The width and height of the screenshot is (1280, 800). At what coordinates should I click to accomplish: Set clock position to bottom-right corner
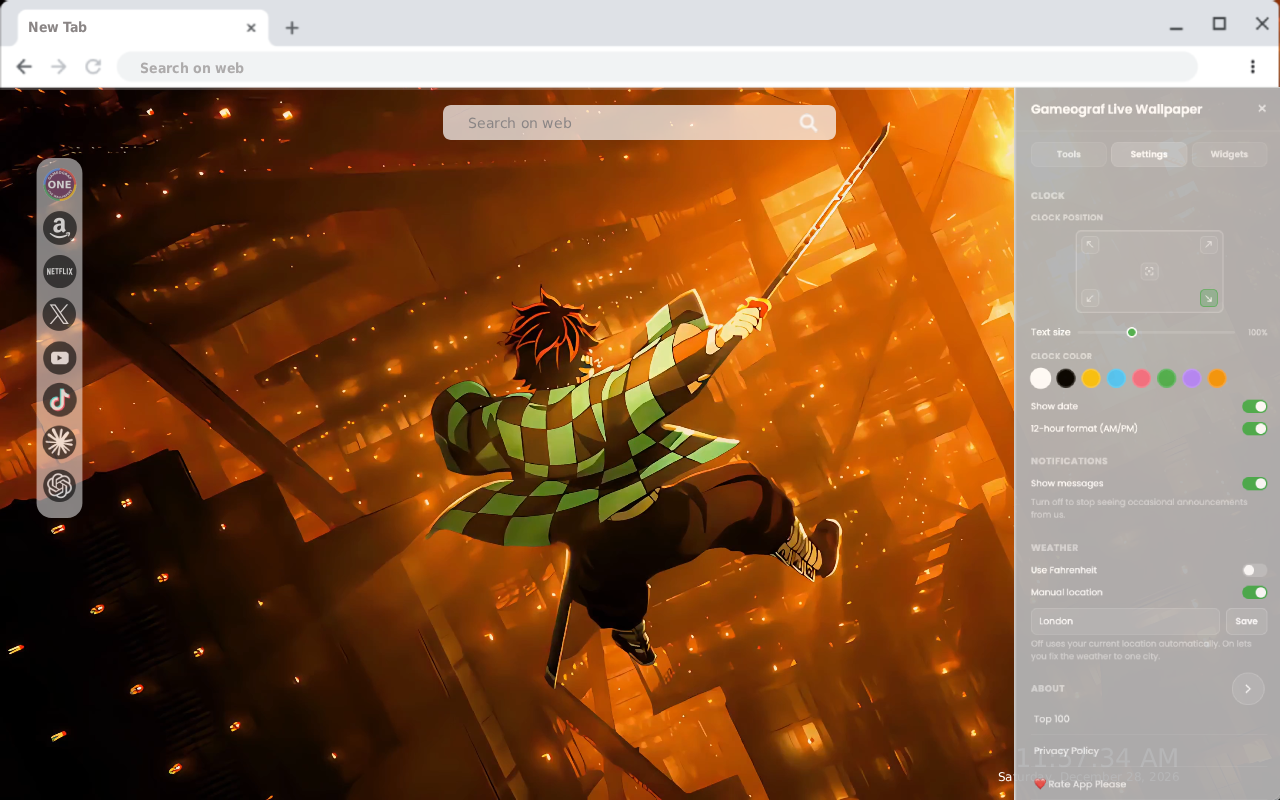[1208, 298]
